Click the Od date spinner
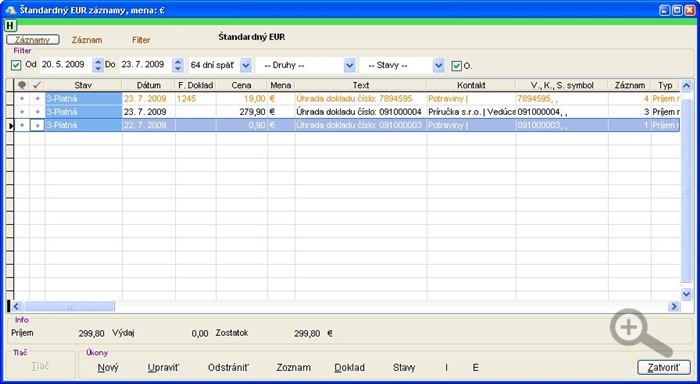The image size is (700, 384). tap(98, 65)
